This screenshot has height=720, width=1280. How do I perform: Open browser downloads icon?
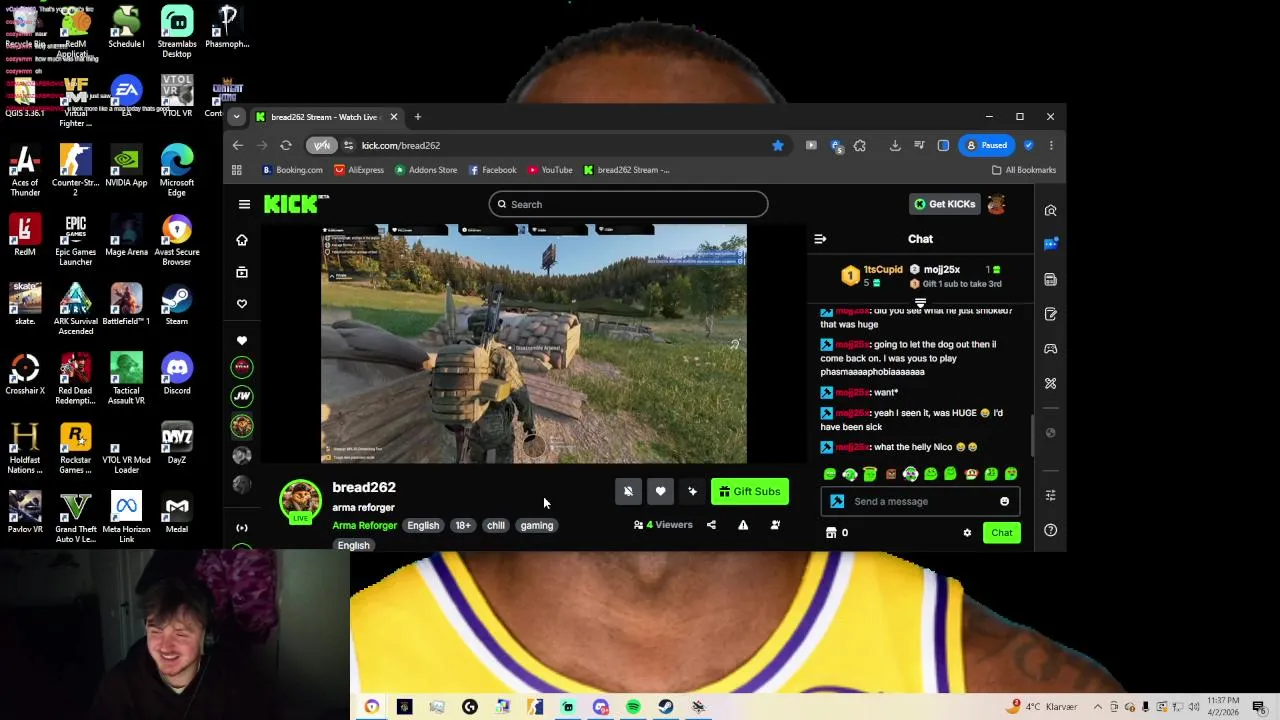(x=895, y=145)
